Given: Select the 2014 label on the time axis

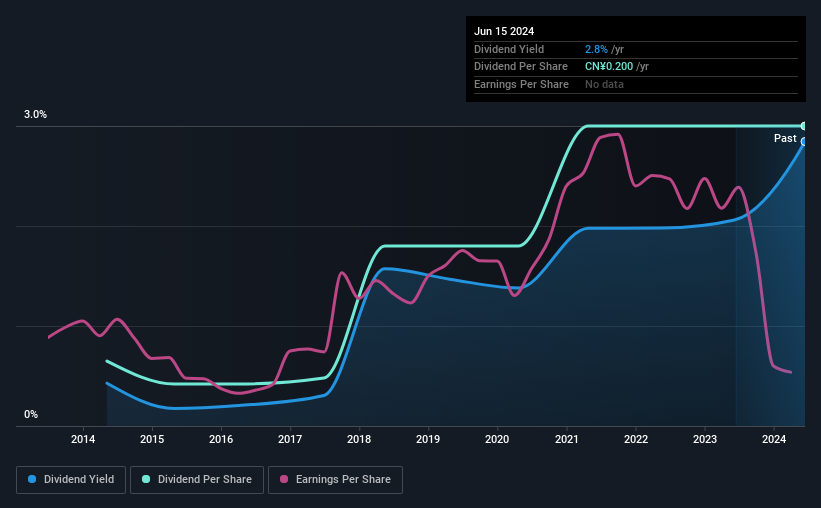Looking at the screenshot, I should 83,439.
